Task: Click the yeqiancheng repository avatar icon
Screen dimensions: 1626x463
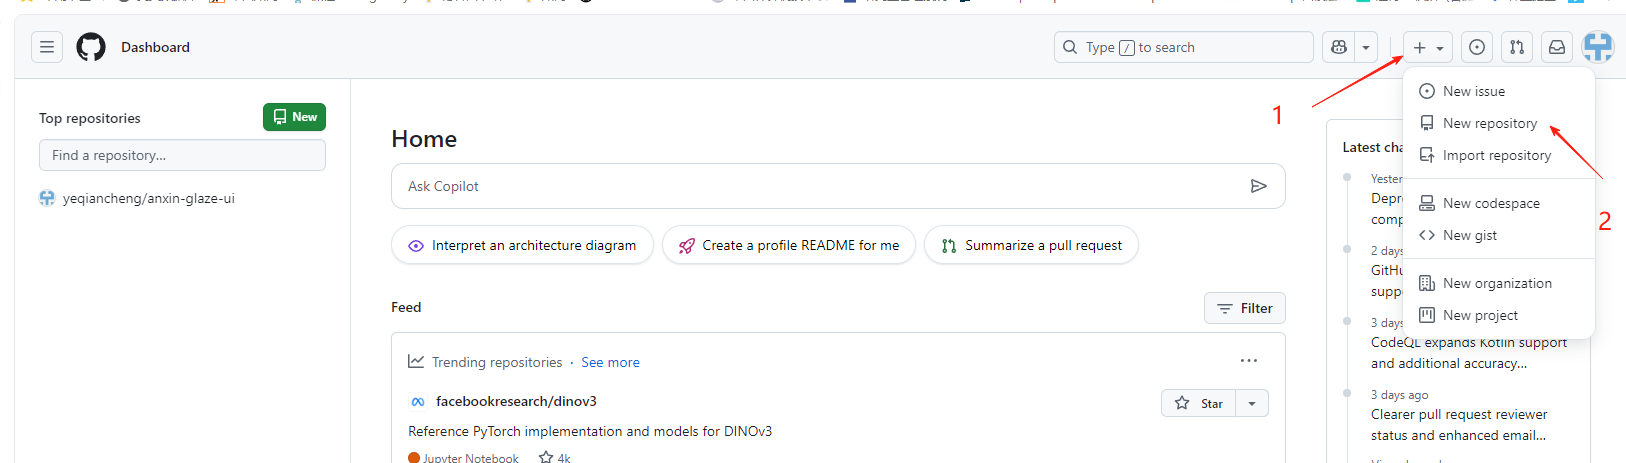Action: tap(47, 198)
